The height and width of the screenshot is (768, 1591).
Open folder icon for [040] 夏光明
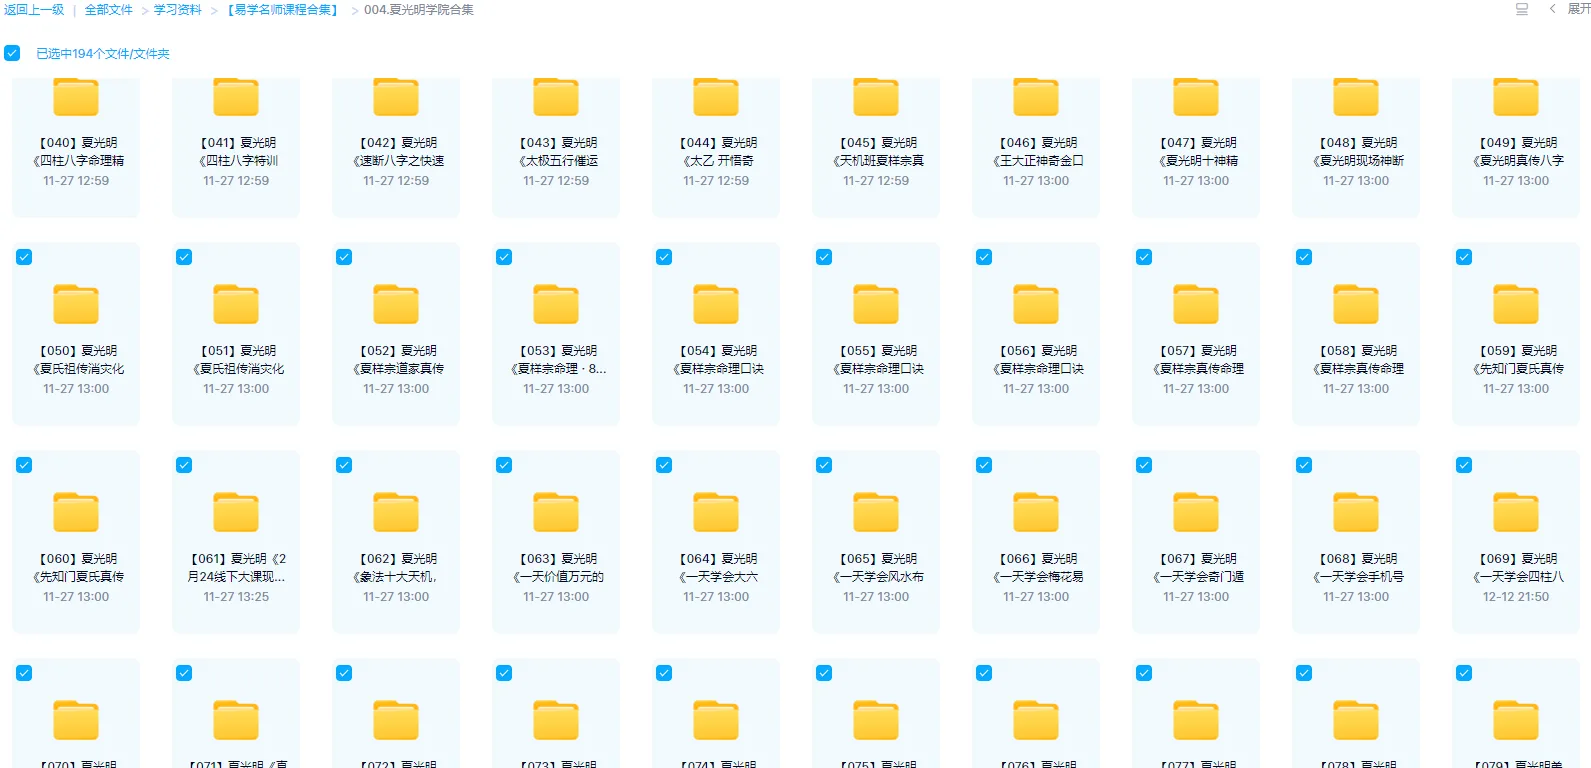pos(76,97)
